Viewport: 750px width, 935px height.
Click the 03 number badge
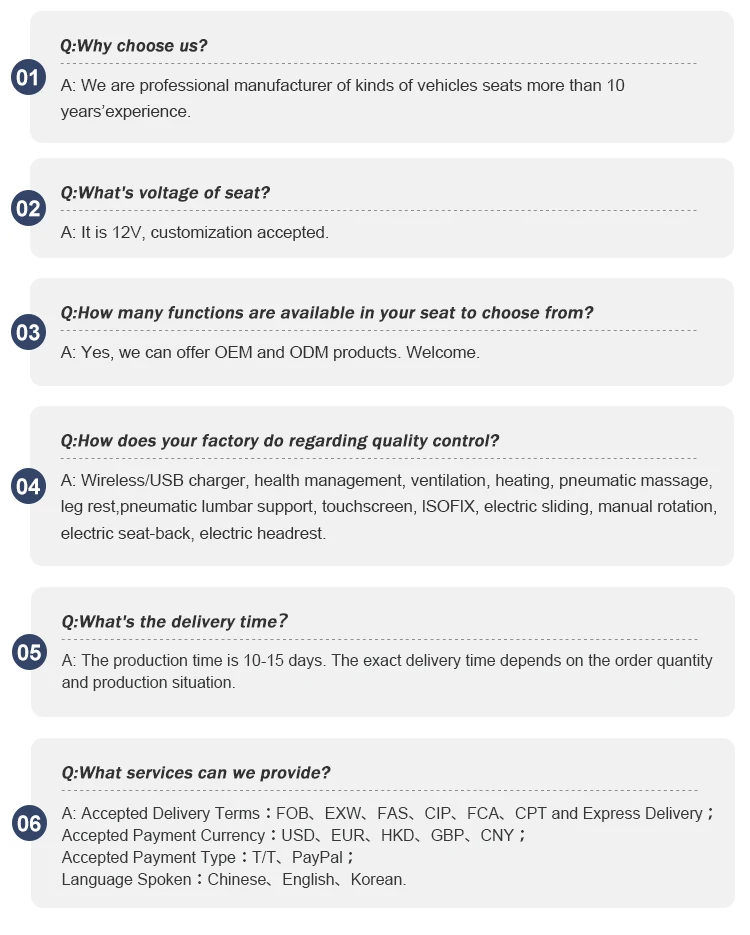[x=28, y=332]
